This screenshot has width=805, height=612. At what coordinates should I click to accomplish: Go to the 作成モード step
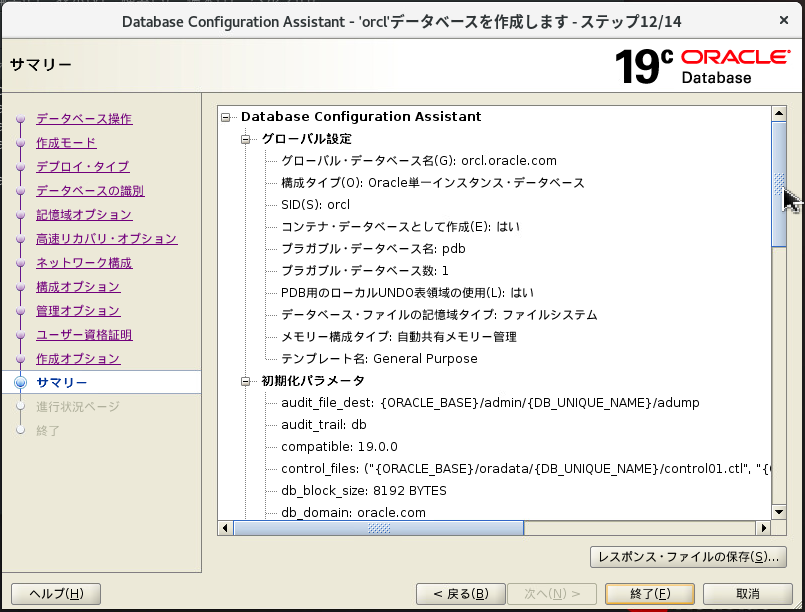(66, 143)
